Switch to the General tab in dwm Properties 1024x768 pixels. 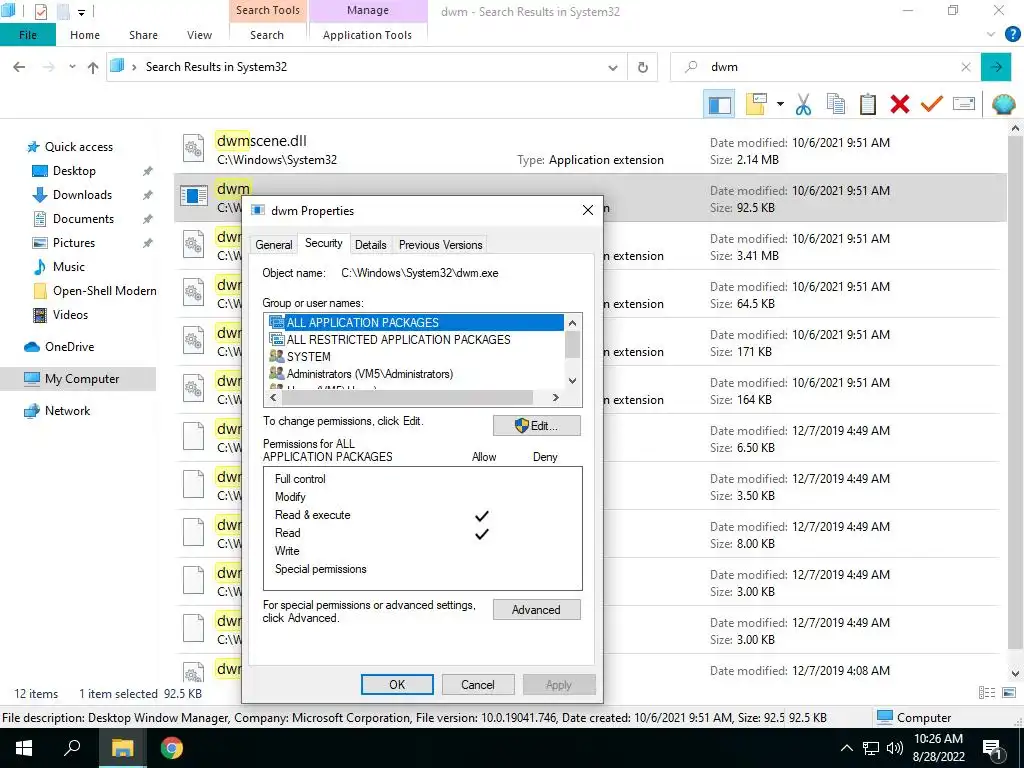273,245
